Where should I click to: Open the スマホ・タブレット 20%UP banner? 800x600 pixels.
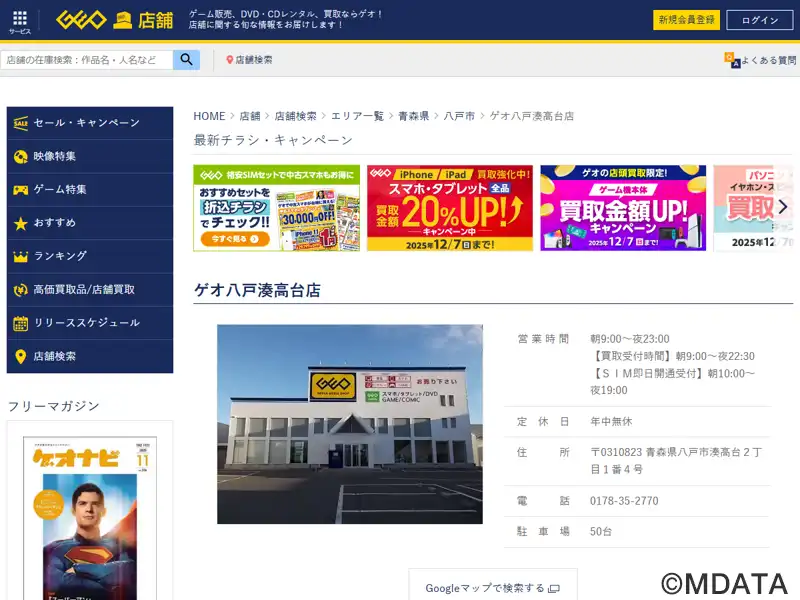[x=449, y=208]
